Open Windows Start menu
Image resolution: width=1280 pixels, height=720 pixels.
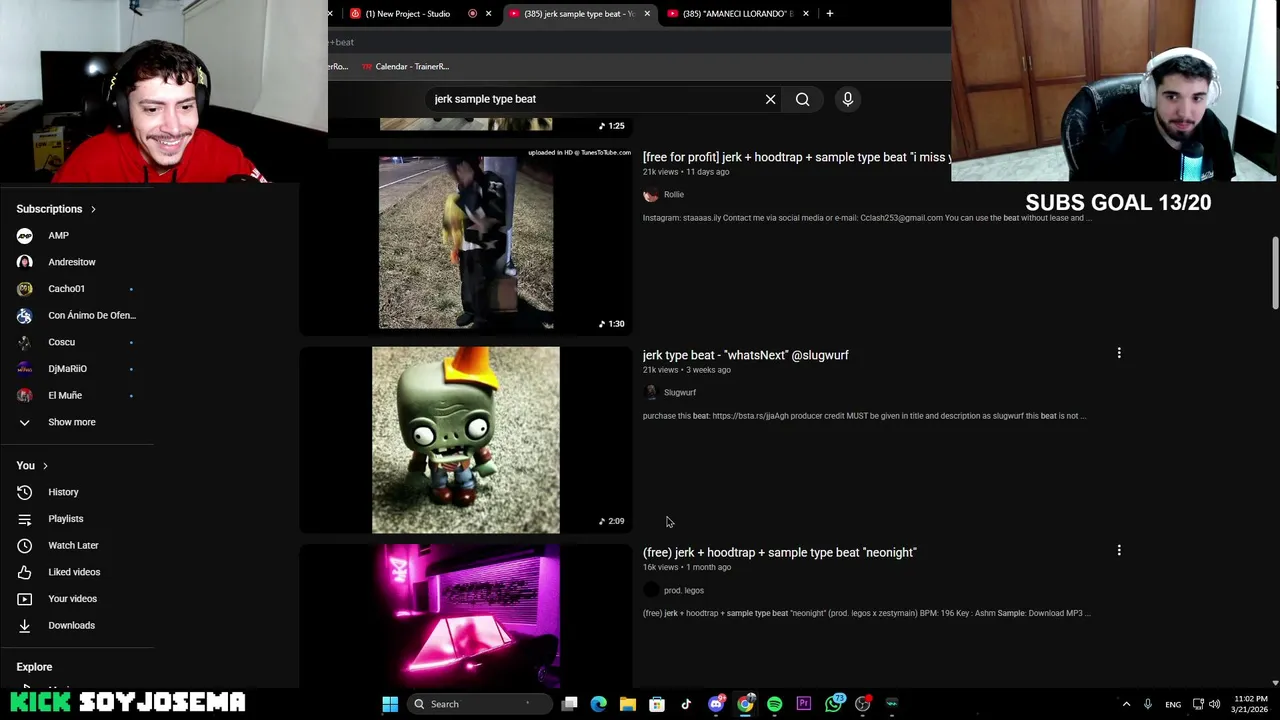[390, 704]
